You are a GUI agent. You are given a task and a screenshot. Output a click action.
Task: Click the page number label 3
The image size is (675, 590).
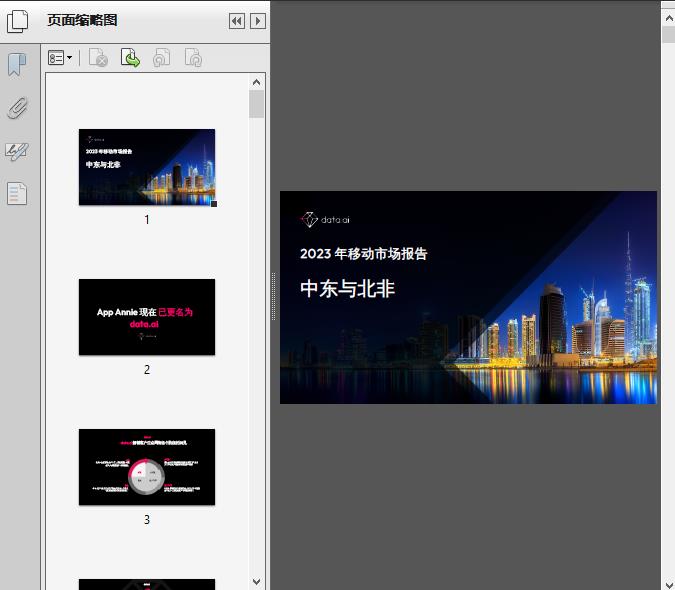point(147,520)
